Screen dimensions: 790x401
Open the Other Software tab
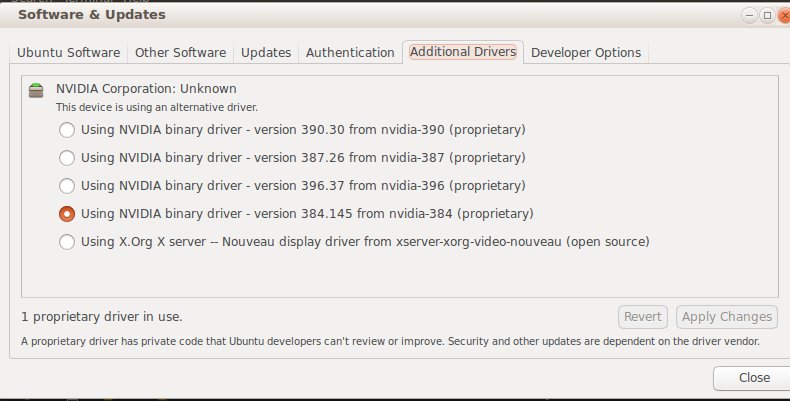180,53
